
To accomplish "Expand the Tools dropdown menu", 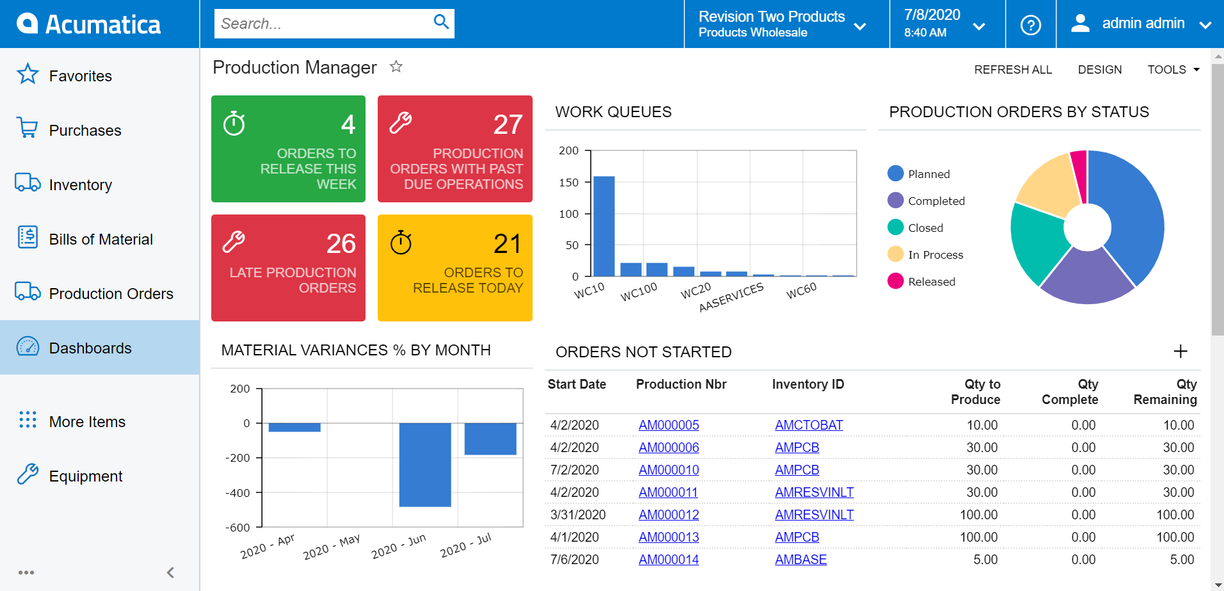I will pos(1173,70).
